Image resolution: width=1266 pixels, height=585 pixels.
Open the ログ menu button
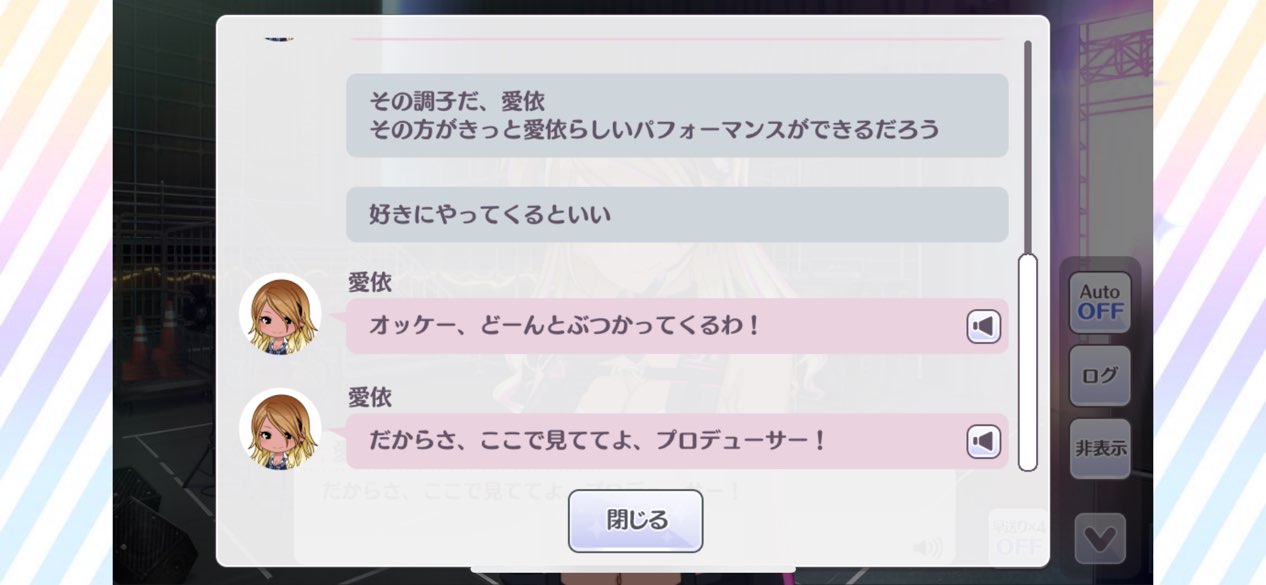[1100, 376]
